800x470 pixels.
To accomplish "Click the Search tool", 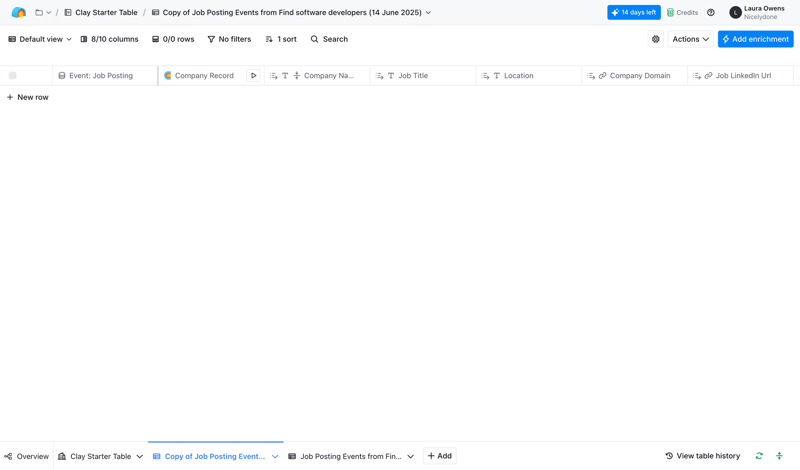I will pos(329,39).
